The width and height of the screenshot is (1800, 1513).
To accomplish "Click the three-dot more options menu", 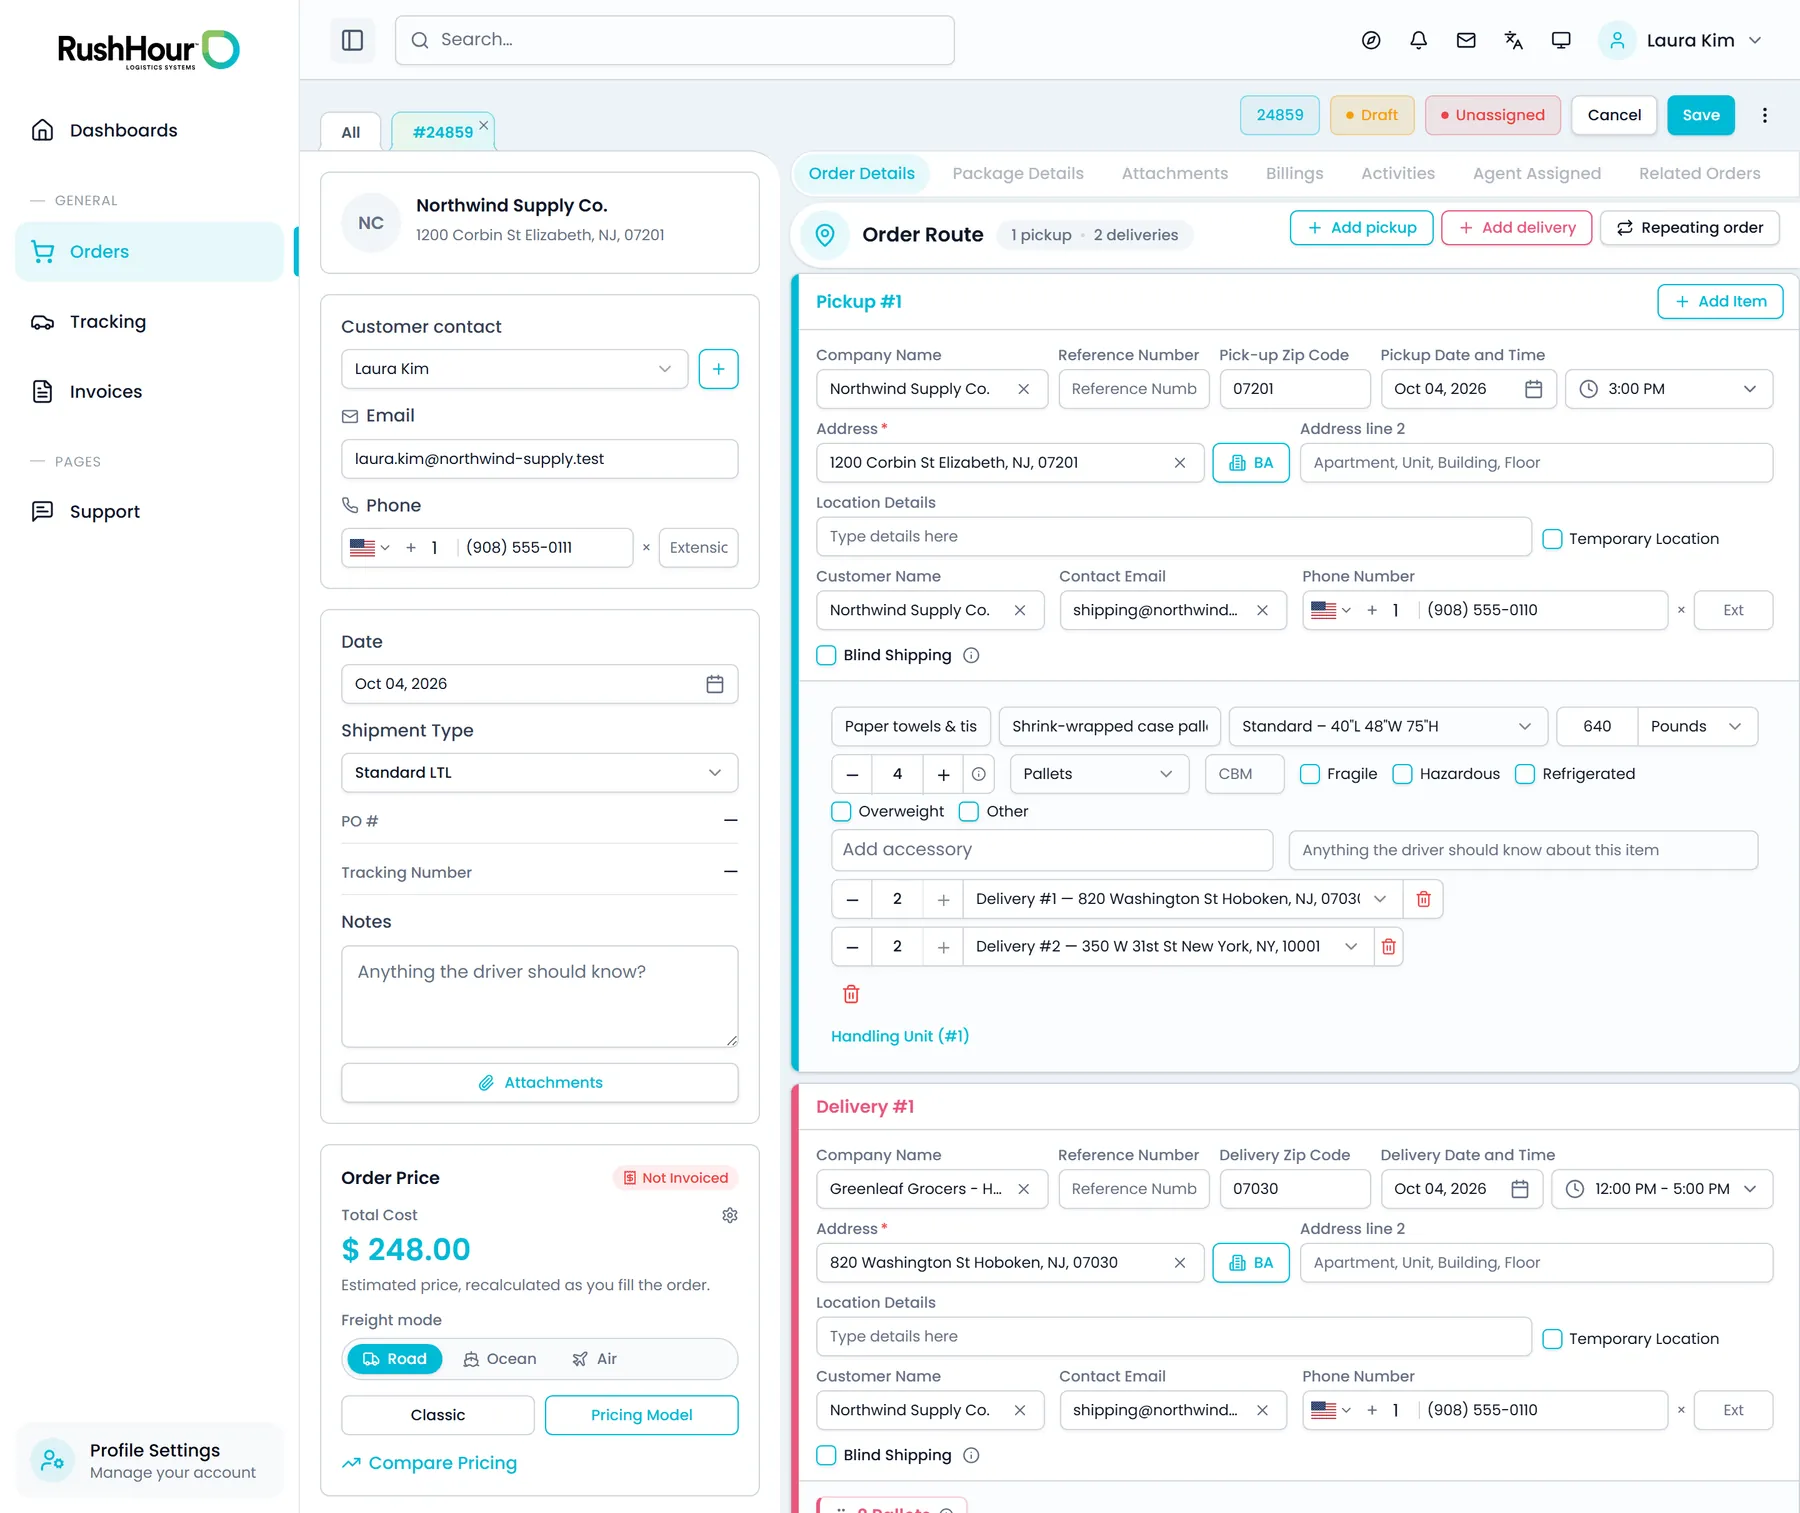I will pos(1765,115).
